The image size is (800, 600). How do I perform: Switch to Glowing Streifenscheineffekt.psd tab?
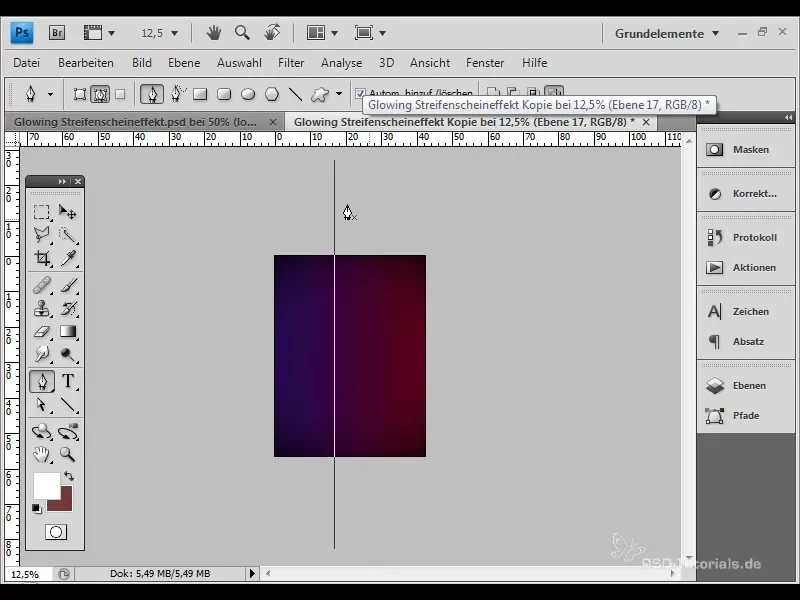[135, 122]
